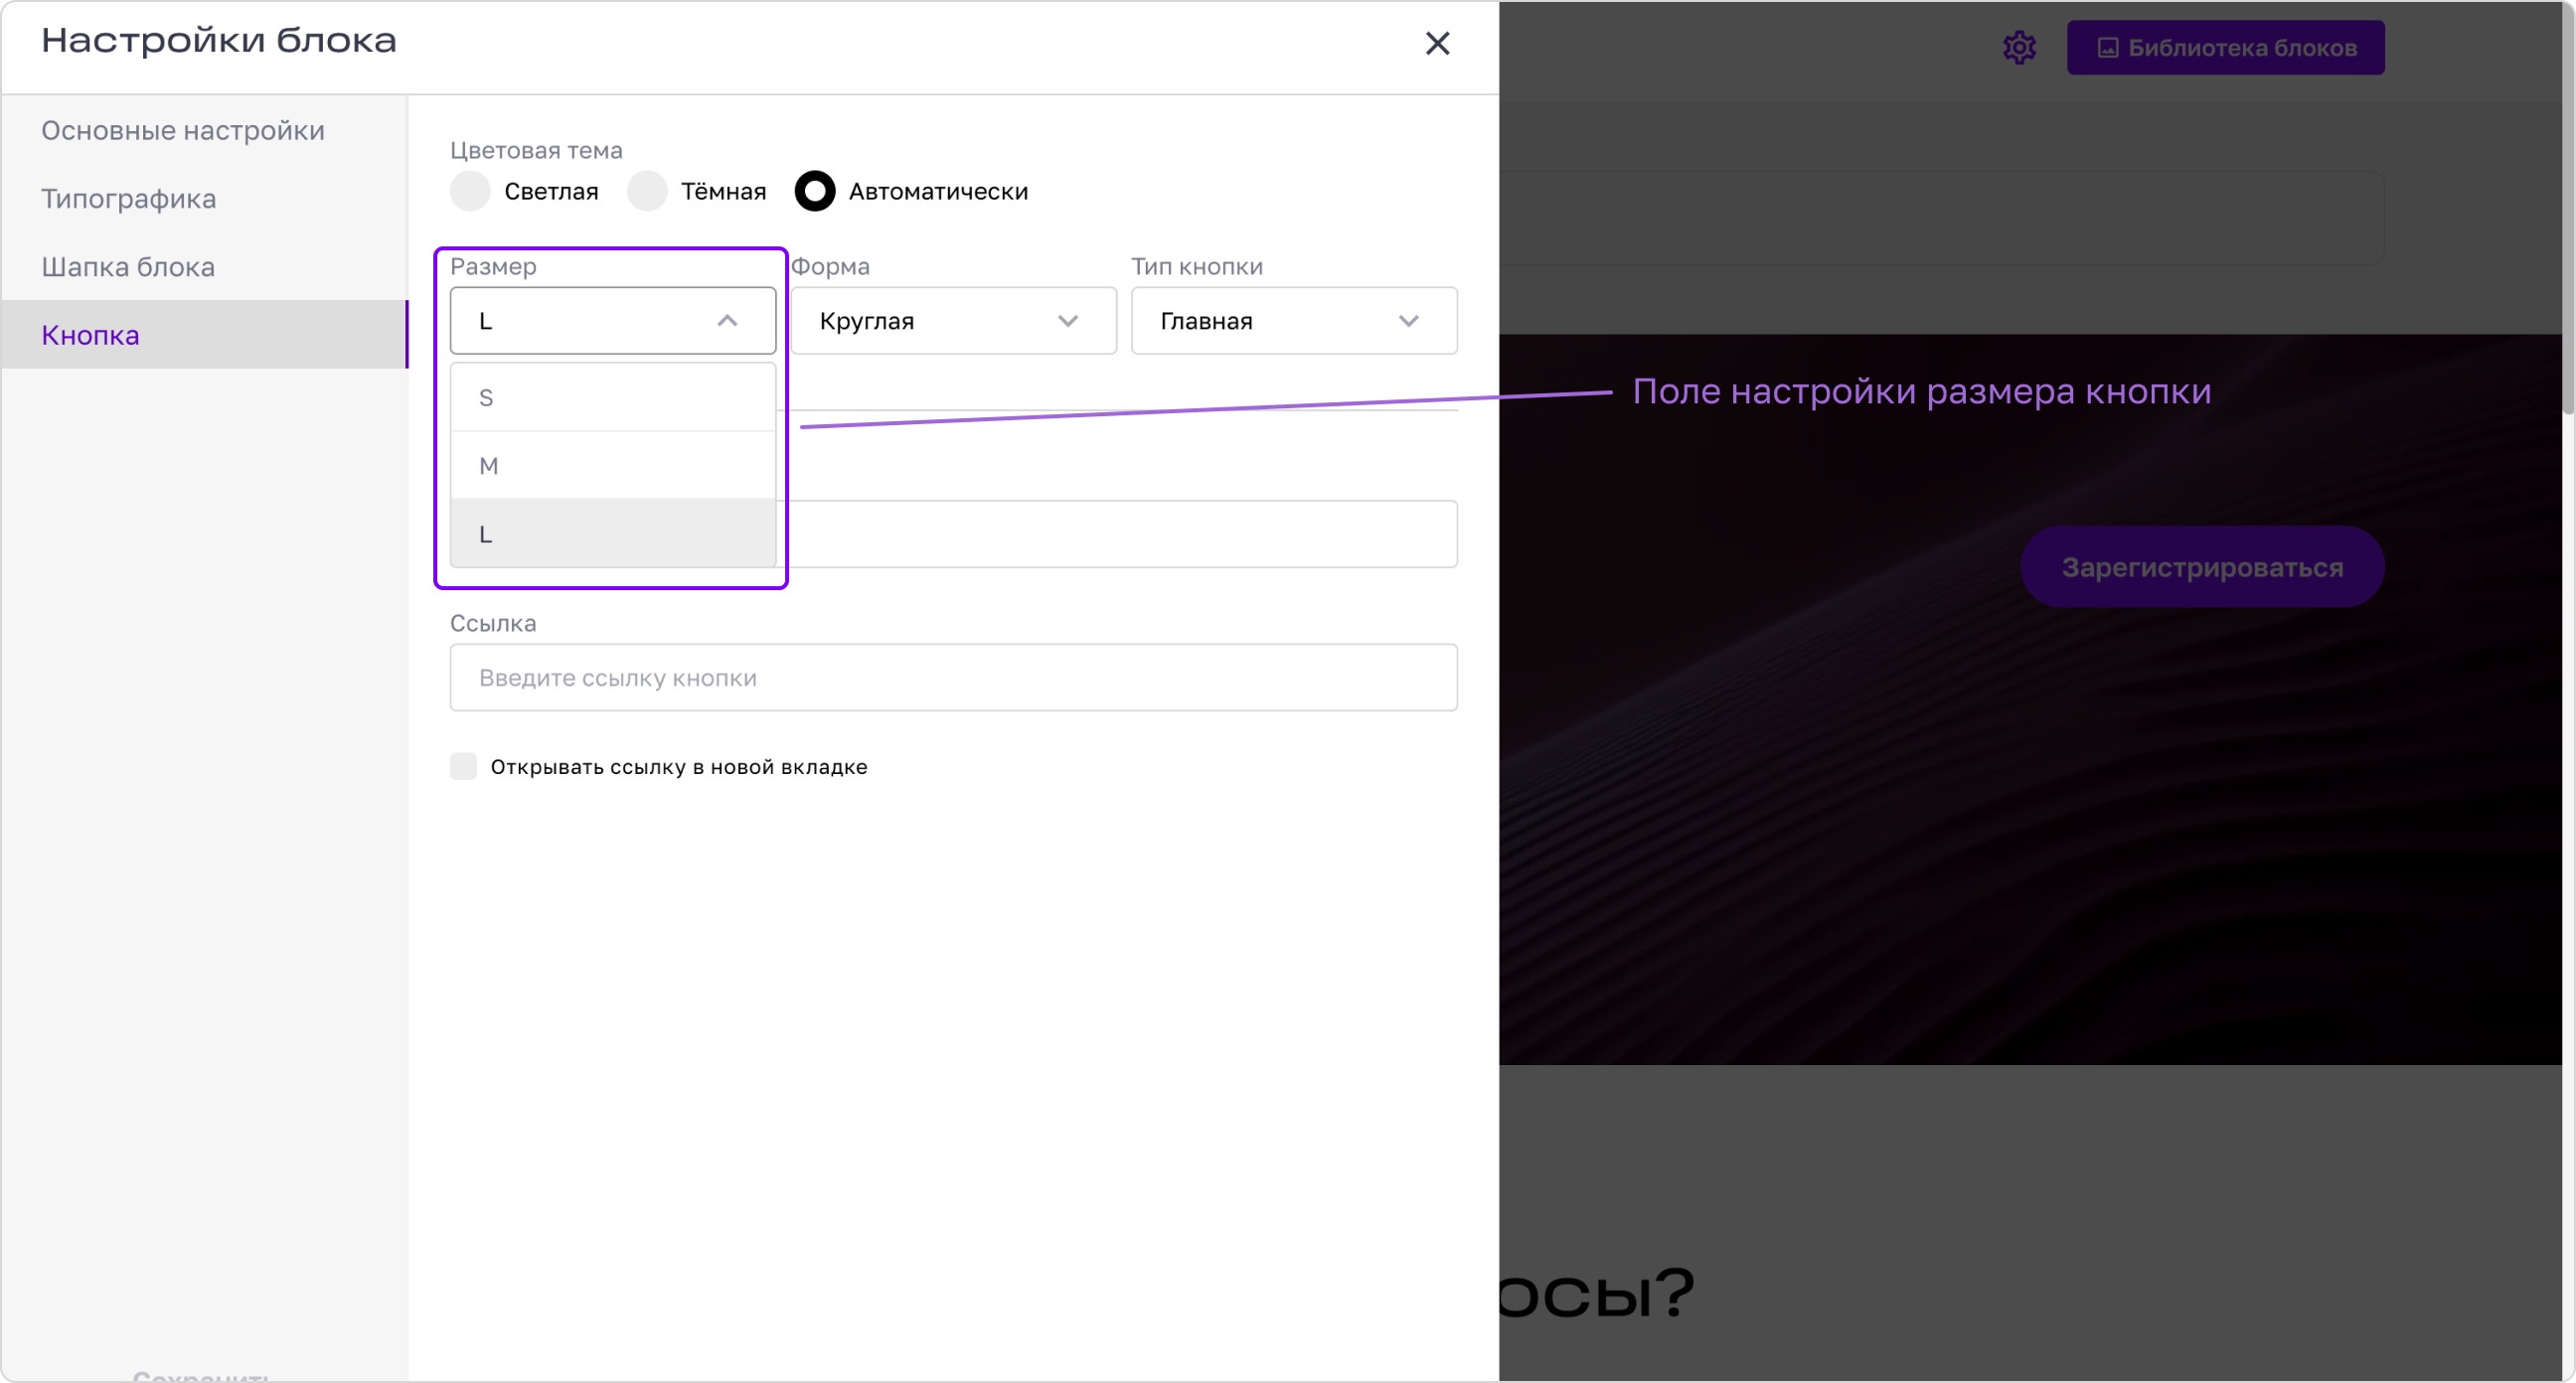Open the gear settings icon
This screenshot has height=1383, width=2576.
pos(2019,47)
